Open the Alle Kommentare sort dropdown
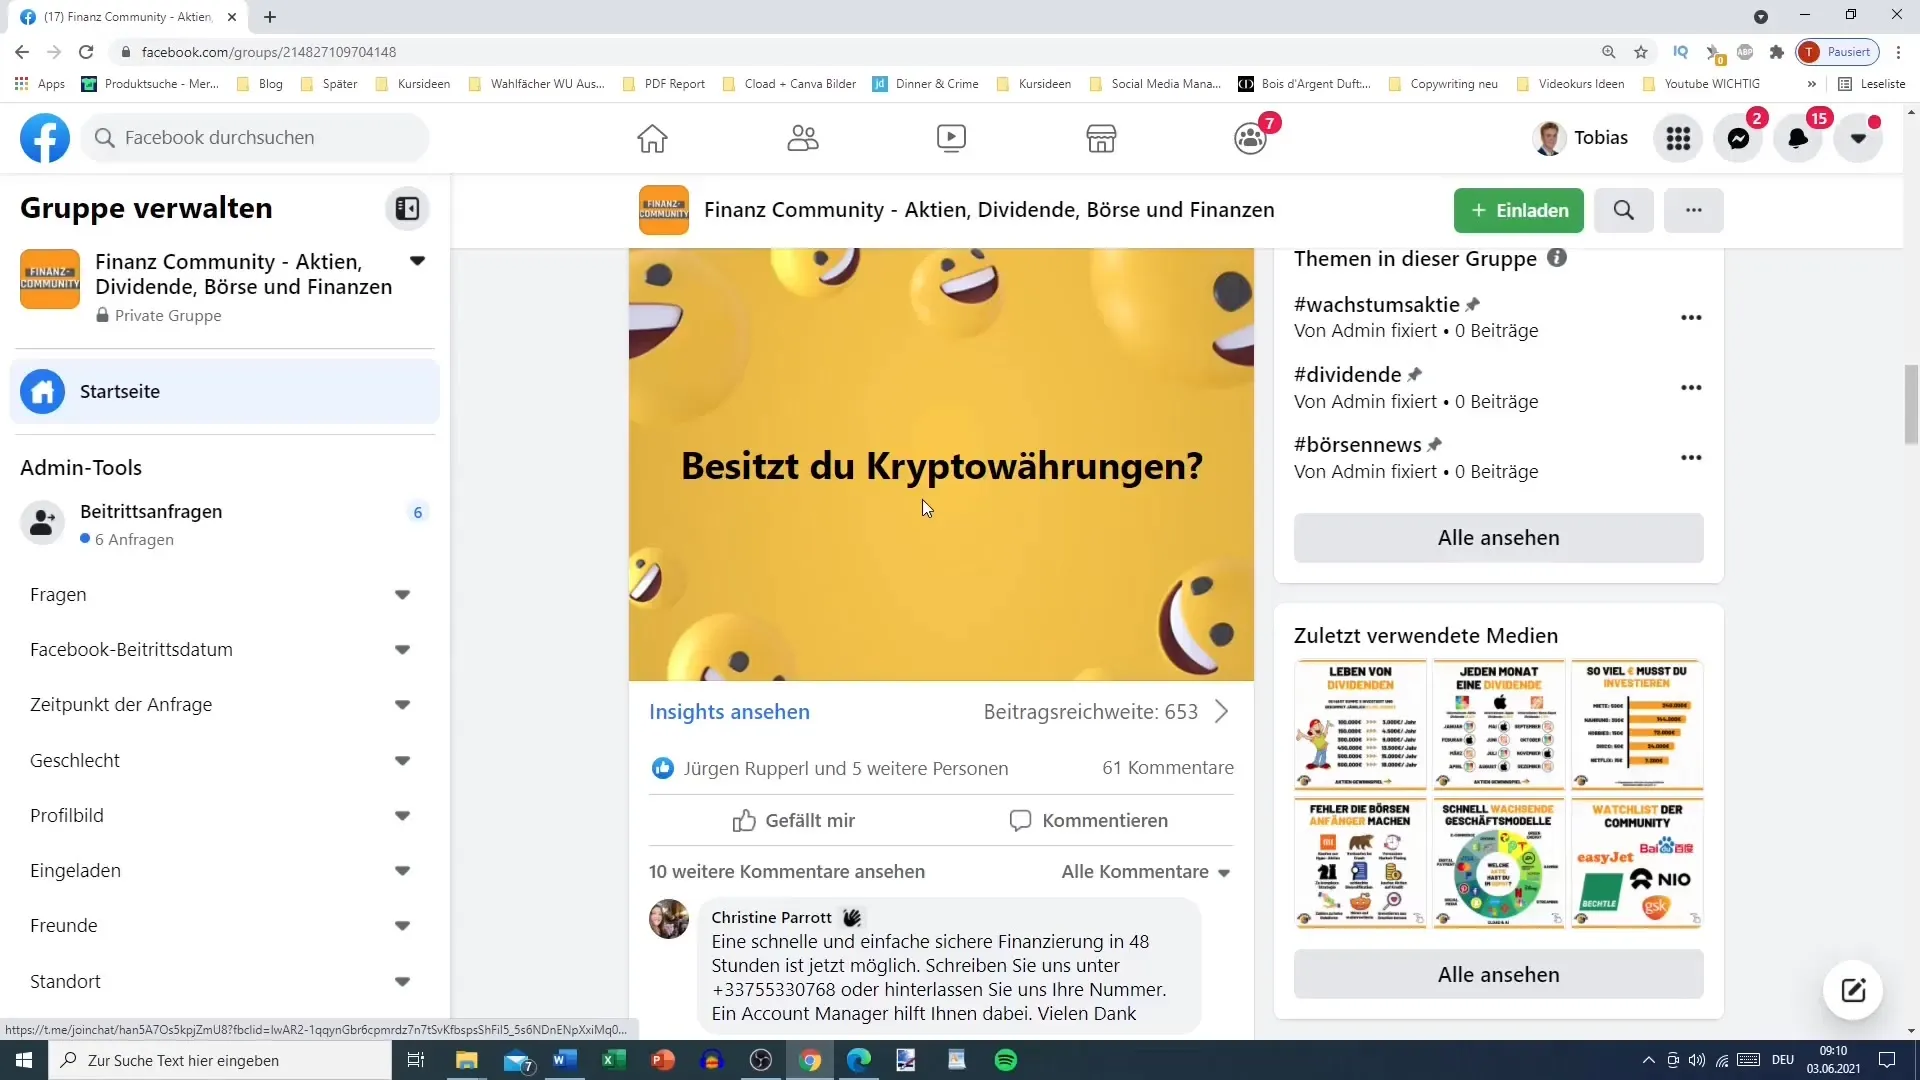The image size is (1920, 1080). click(1146, 872)
